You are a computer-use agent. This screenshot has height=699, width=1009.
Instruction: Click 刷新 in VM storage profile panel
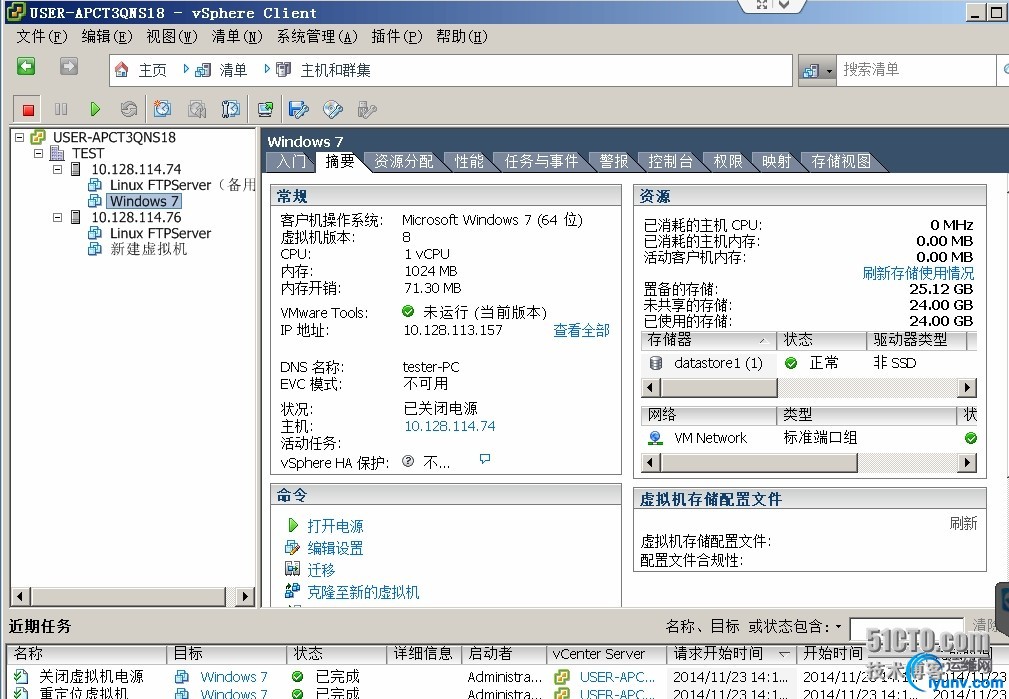point(963,523)
